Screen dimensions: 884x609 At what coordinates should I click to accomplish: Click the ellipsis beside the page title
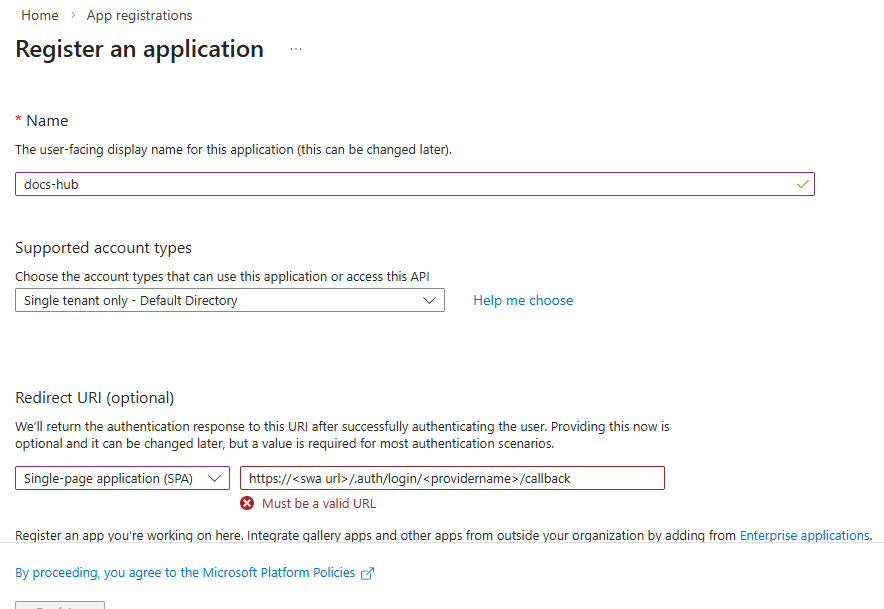[x=295, y=48]
